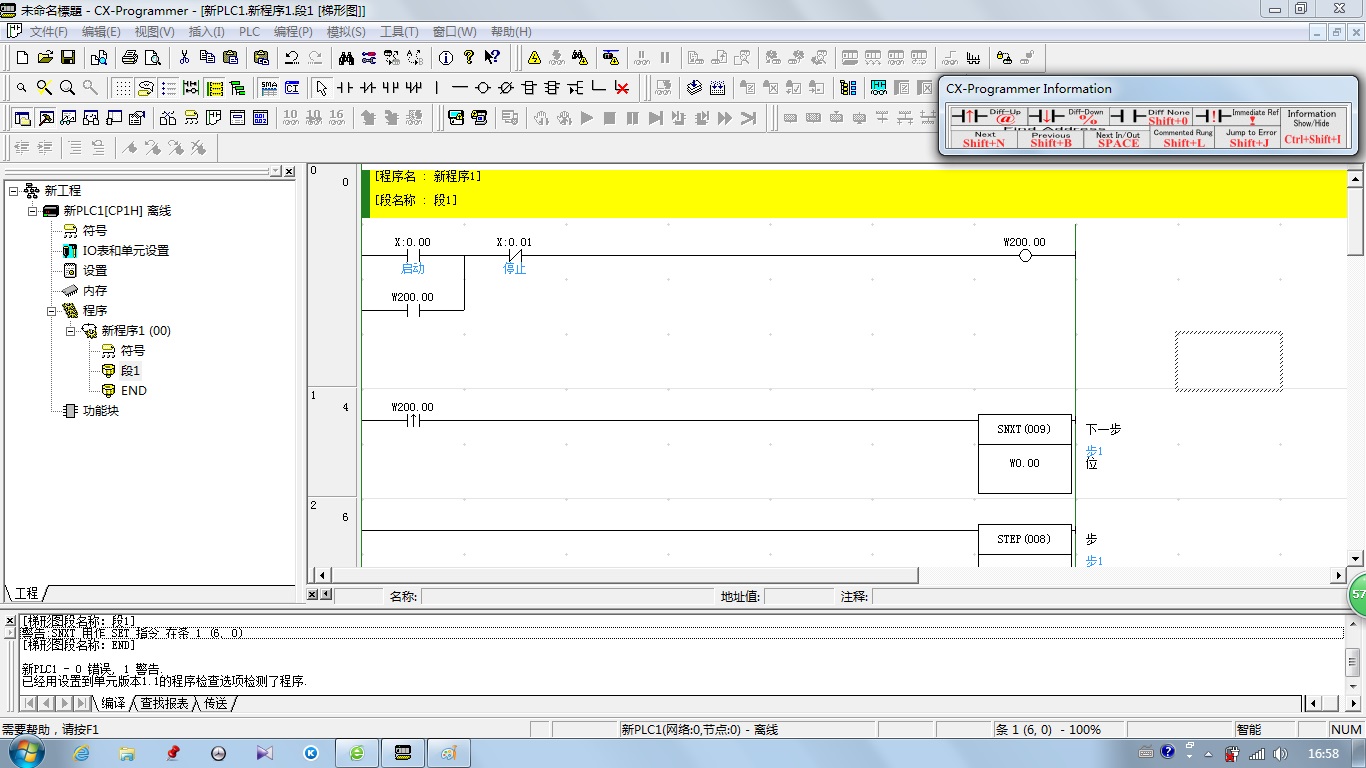
Task: Toggle the output window view button
Action: tap(46, 118)
